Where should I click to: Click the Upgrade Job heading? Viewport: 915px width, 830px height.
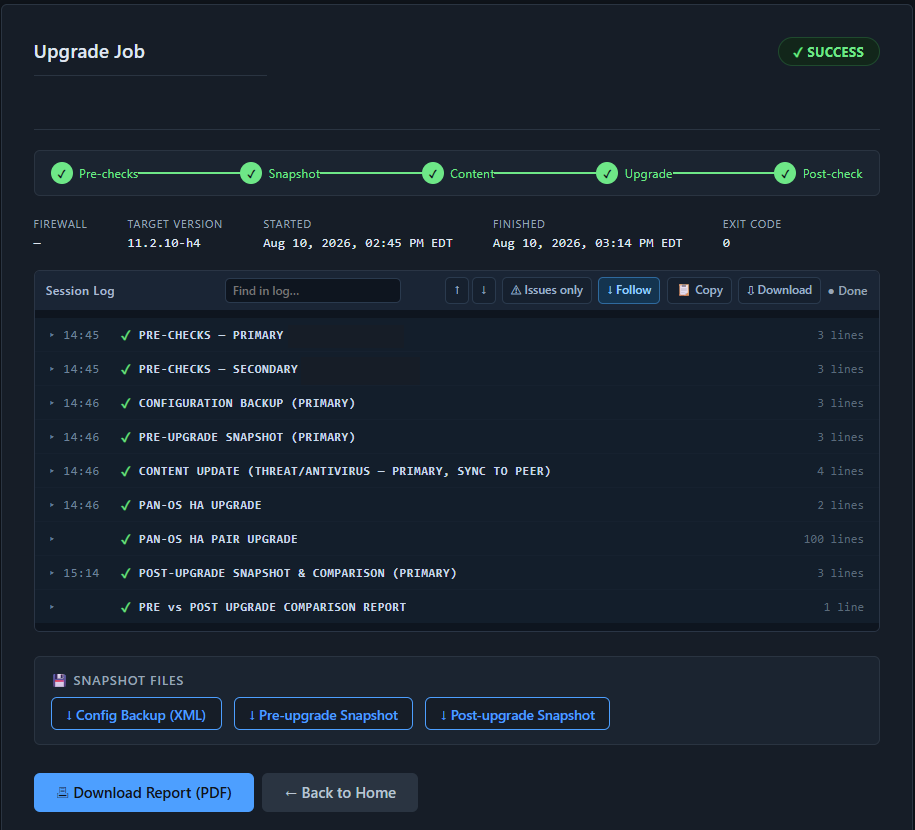point(89,52)
